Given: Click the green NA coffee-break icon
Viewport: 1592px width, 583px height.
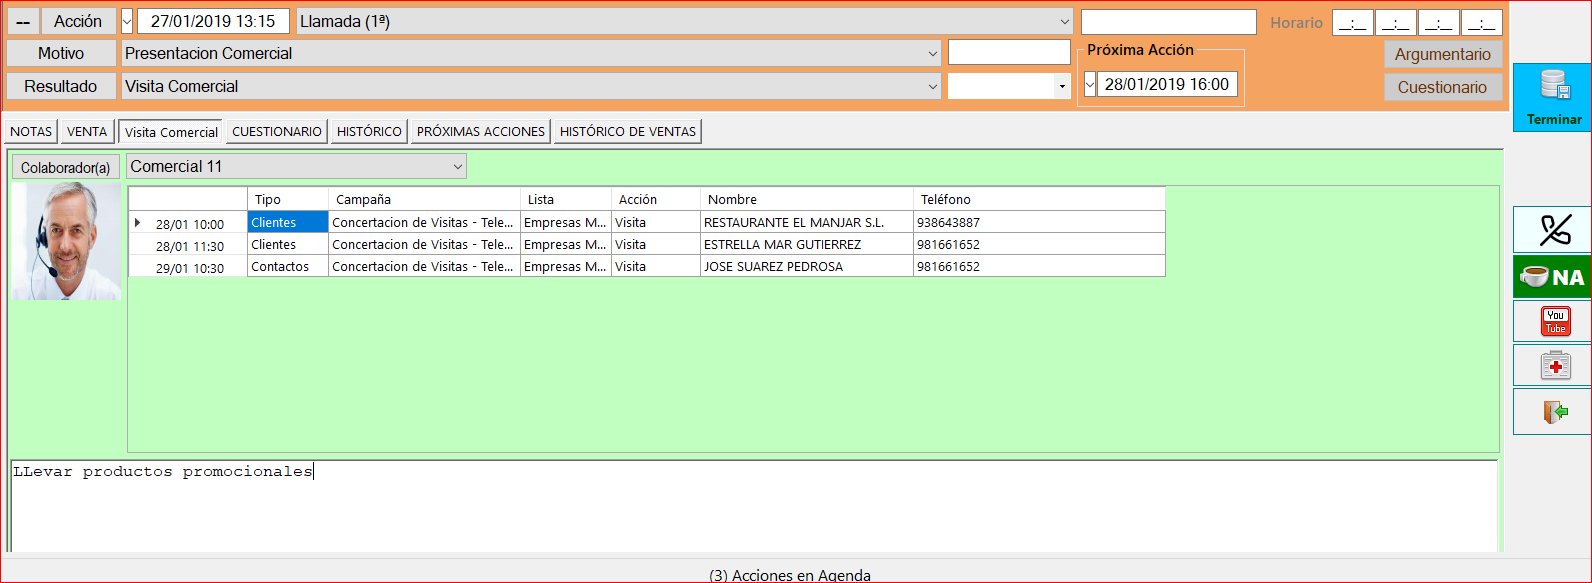Looking at the screenshot, I should [x=1554, y=277].
